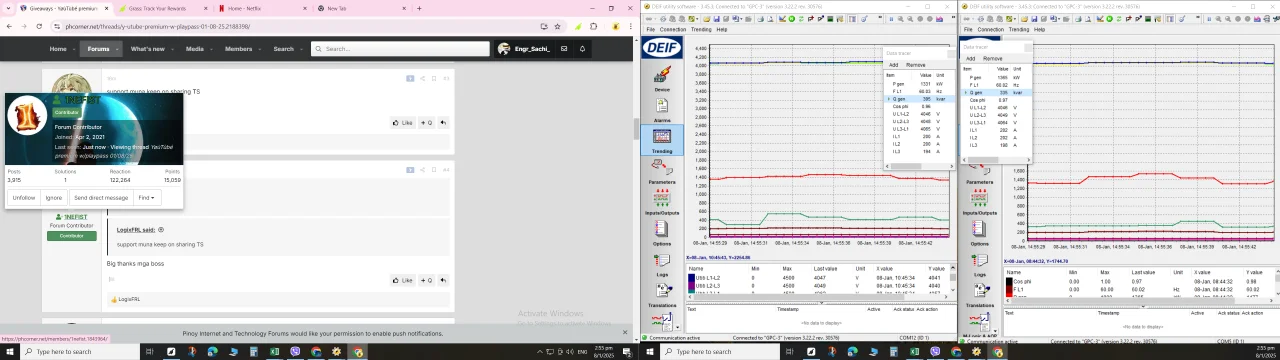This screenshot has width=1280, height=360.
Task: Open a new browser tab
Action: [419, 8]
